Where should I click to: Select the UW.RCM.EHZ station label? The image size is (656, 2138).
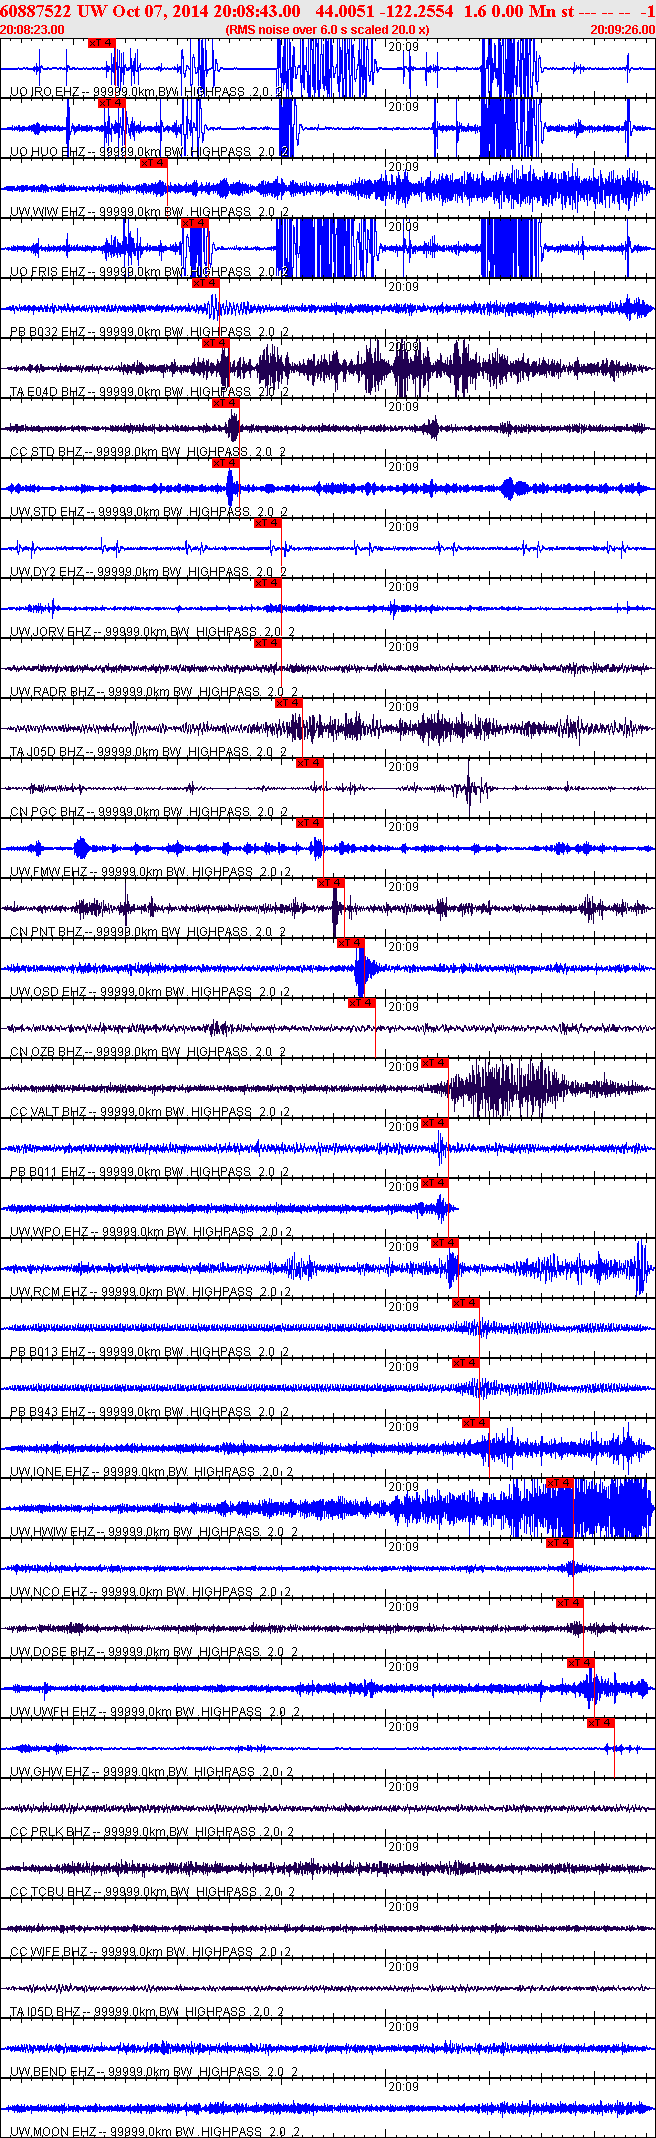click(151, 1292)
